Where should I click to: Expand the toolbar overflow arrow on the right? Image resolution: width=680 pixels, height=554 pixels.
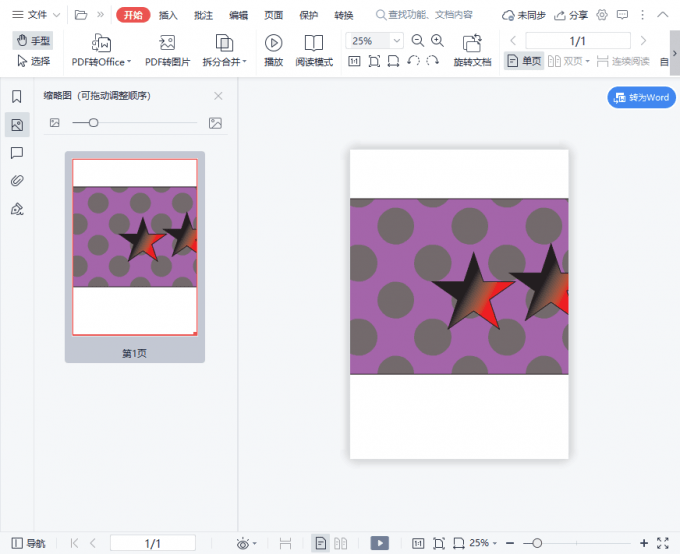coord(674,53)
